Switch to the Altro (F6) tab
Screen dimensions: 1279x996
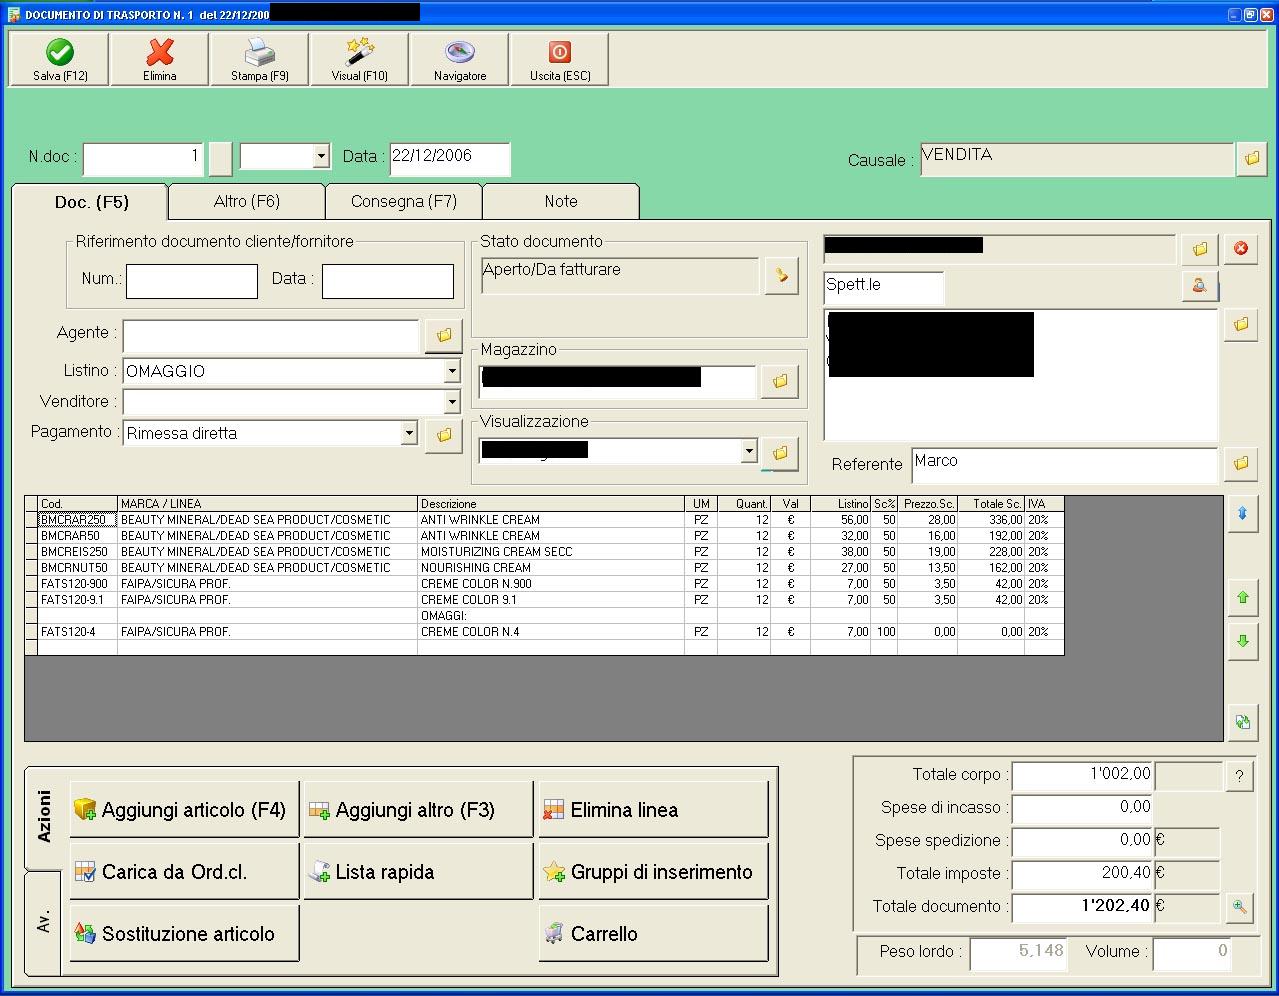pyautogui.click(x=247, y=201)
